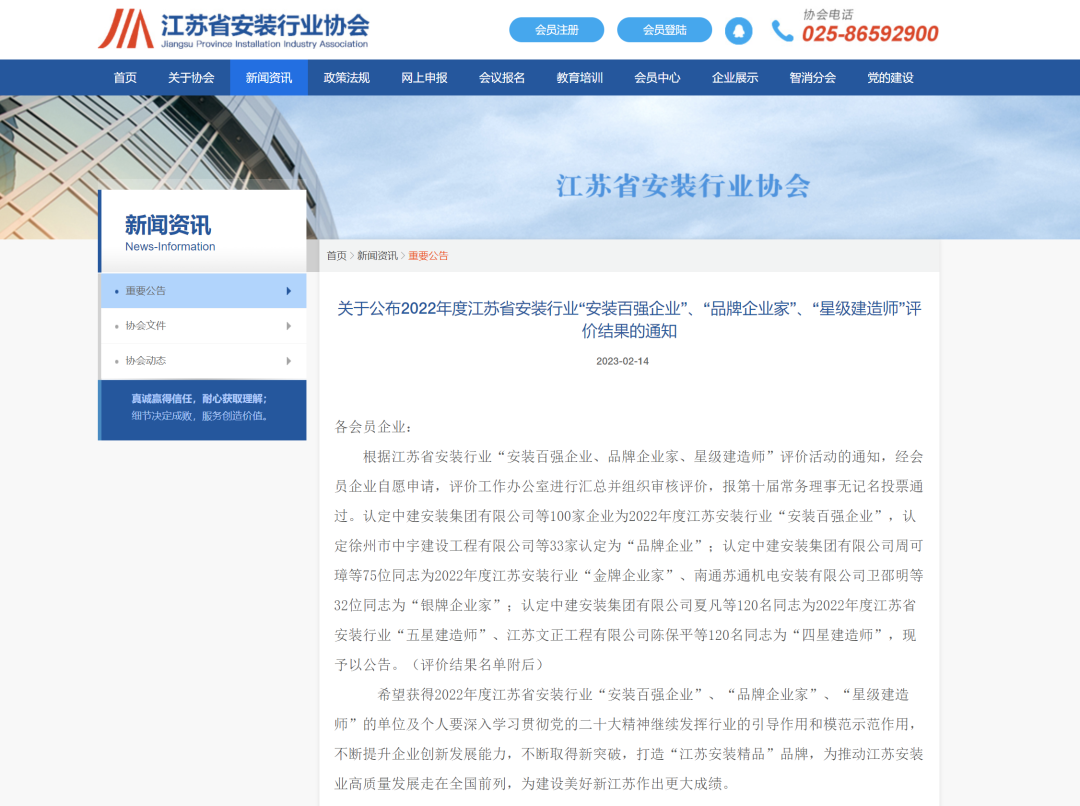Click the News-Information sidebar header
The image size is (1080, 806).
pos(169,246)
